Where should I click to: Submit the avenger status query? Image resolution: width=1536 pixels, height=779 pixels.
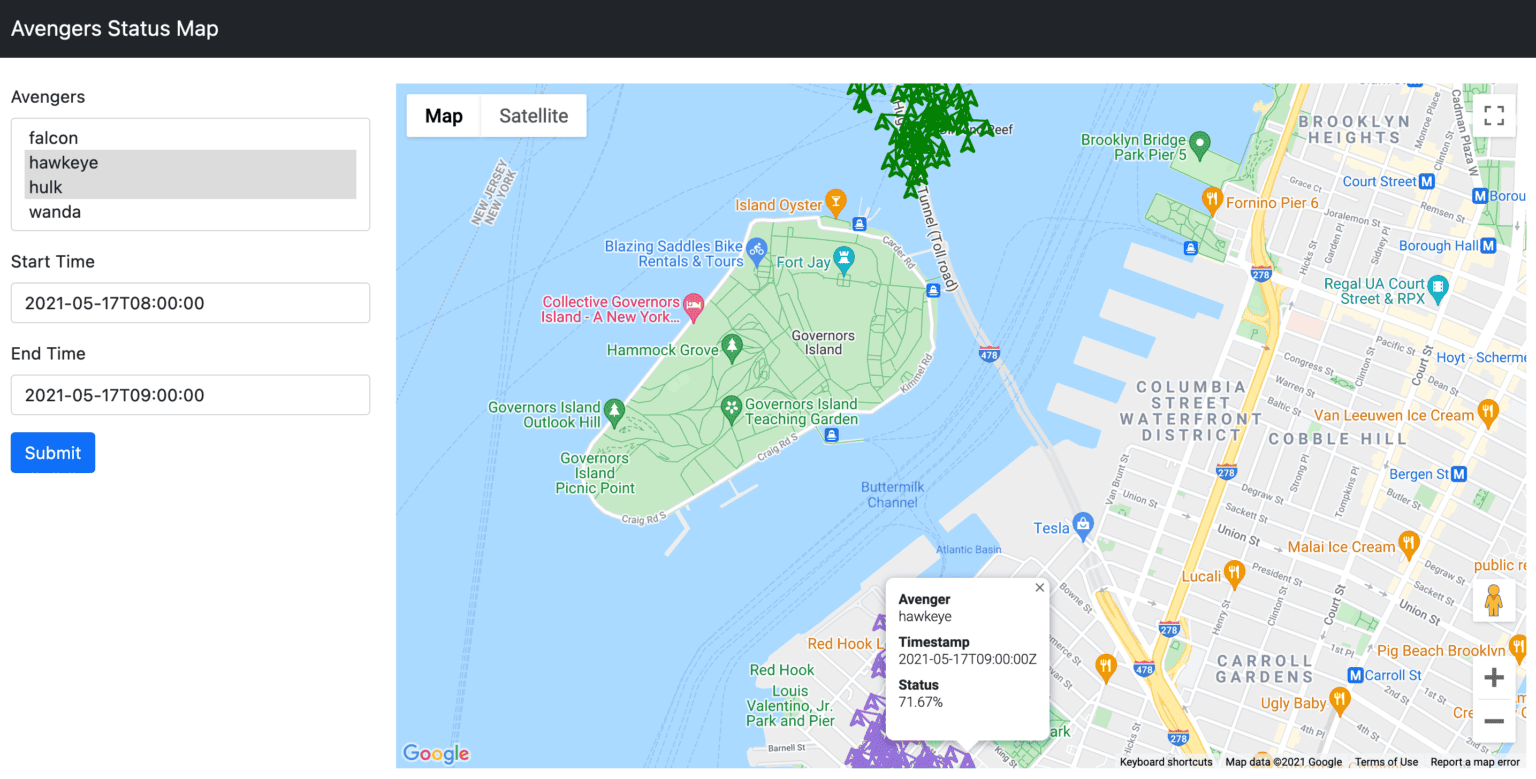(x=52, y=452)
